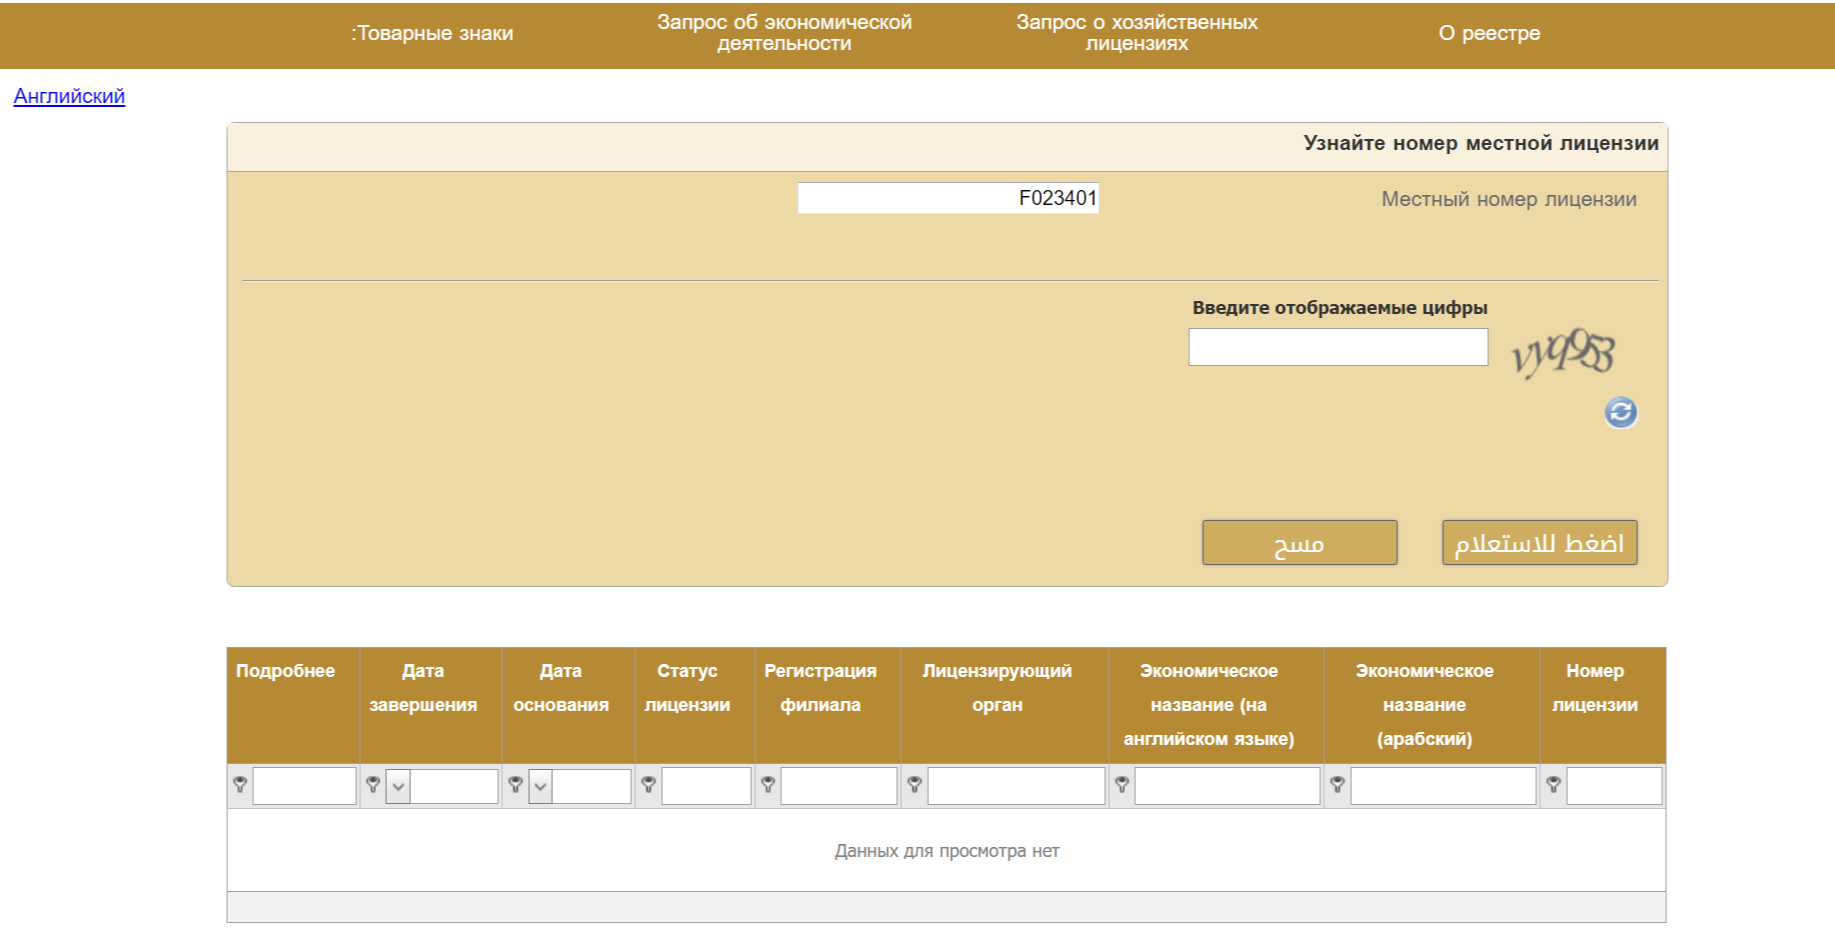Image resolution: width=1835 pixels, height=949 pixels.
Task: Click filter icon in Номер лицензии column
Action: [1553, 785]
